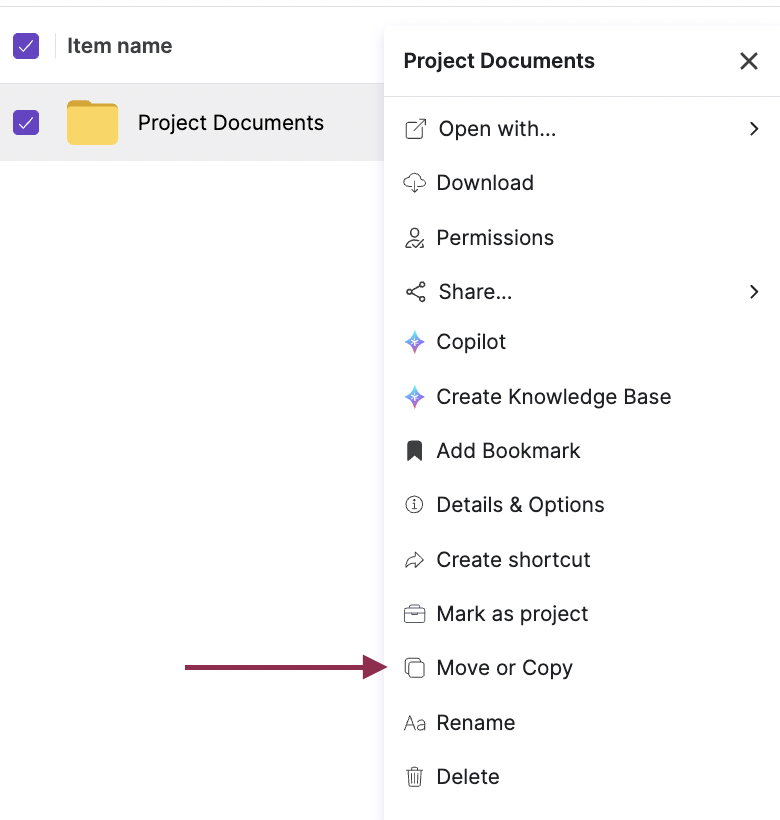
Task: Click the Create shortcut arrow icon
Action: 414,560
